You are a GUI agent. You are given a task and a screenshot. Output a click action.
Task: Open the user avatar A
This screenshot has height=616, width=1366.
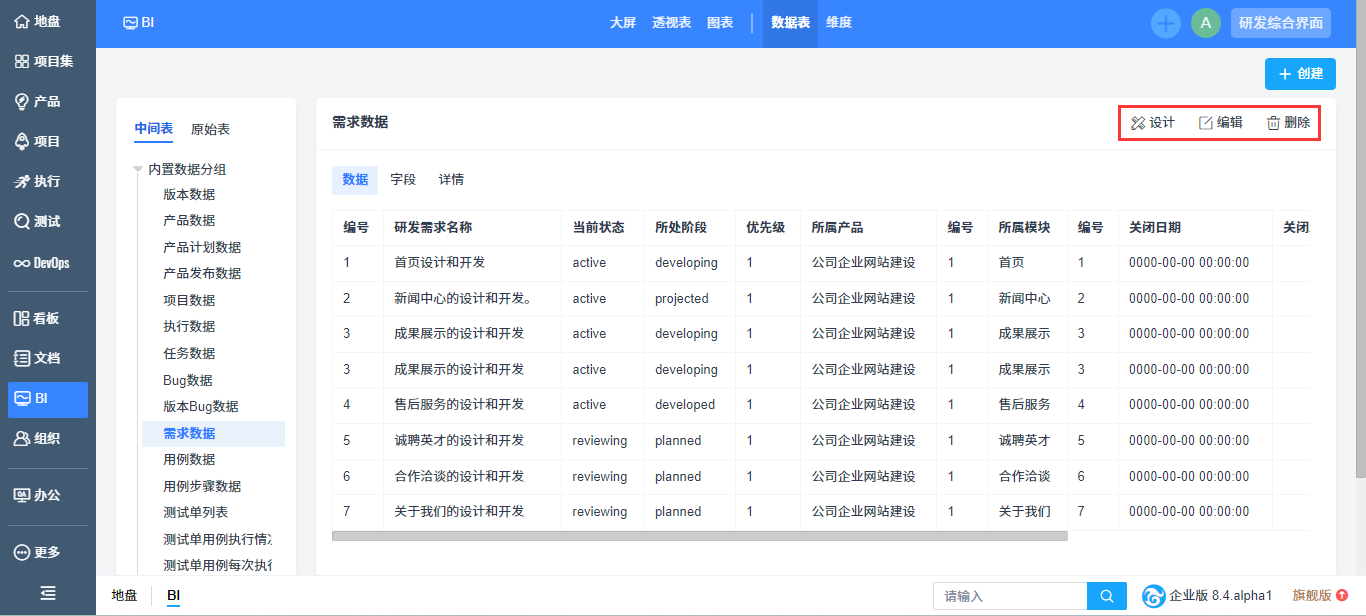pyautogui.click(x=1206, y=23)
